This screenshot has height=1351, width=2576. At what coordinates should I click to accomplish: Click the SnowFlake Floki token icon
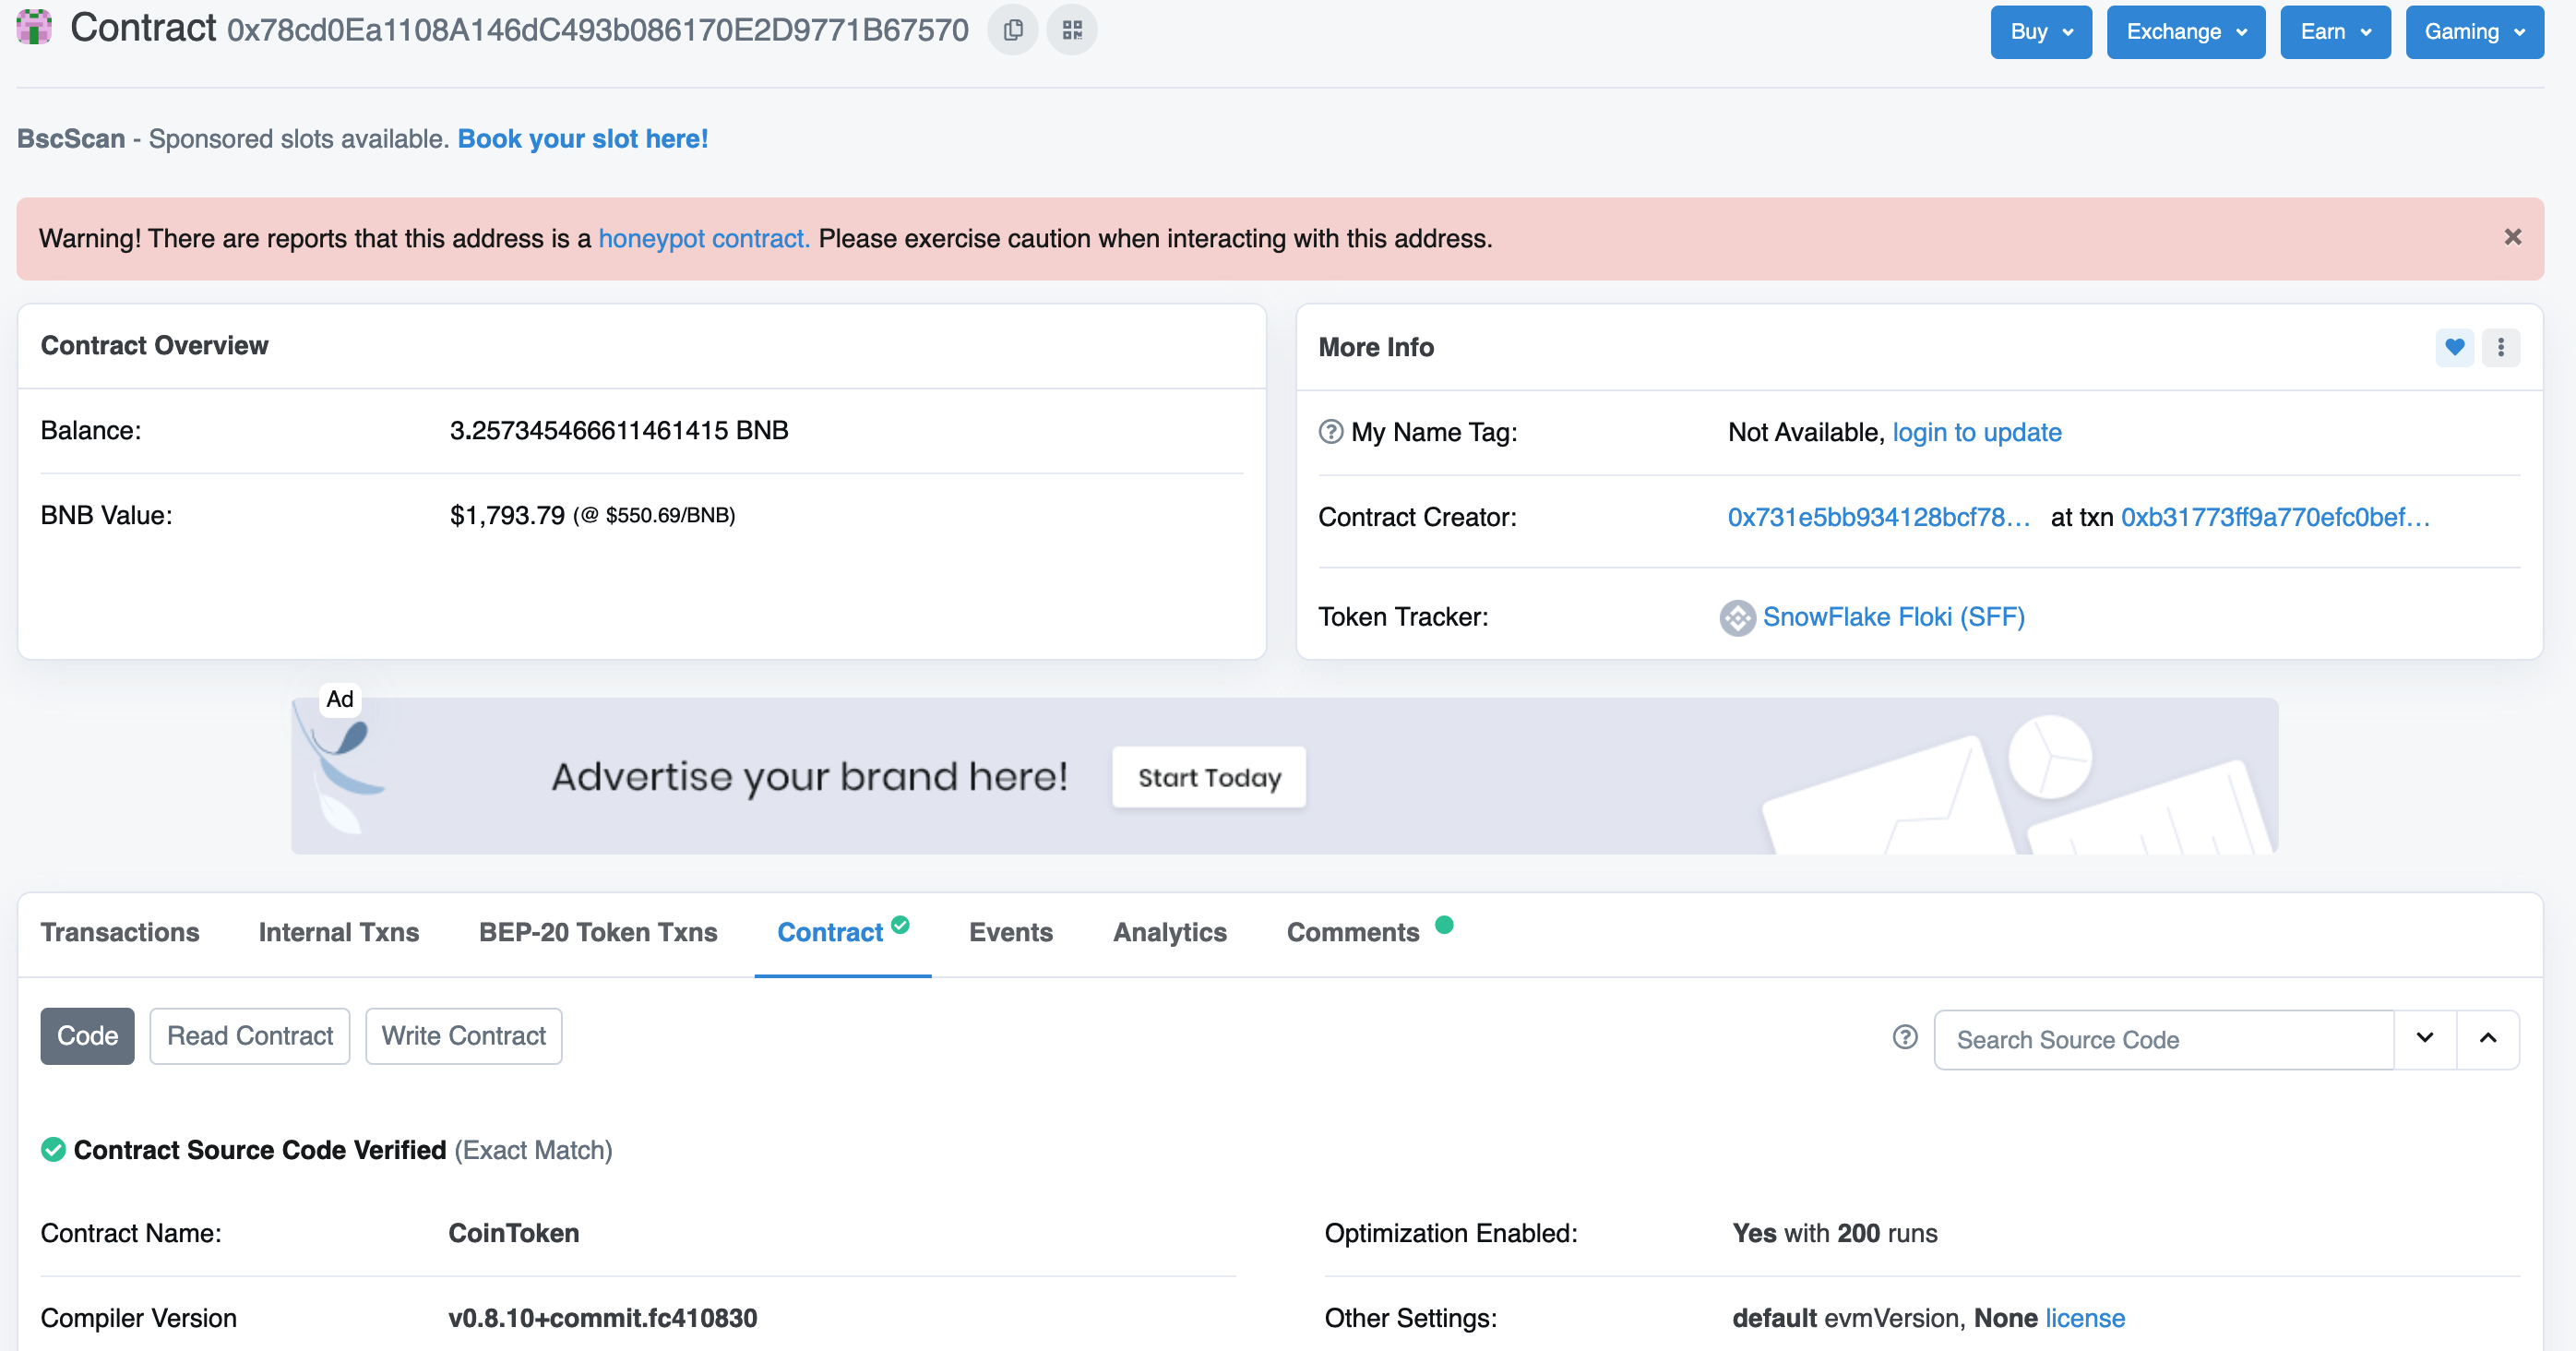(1737, 618)
